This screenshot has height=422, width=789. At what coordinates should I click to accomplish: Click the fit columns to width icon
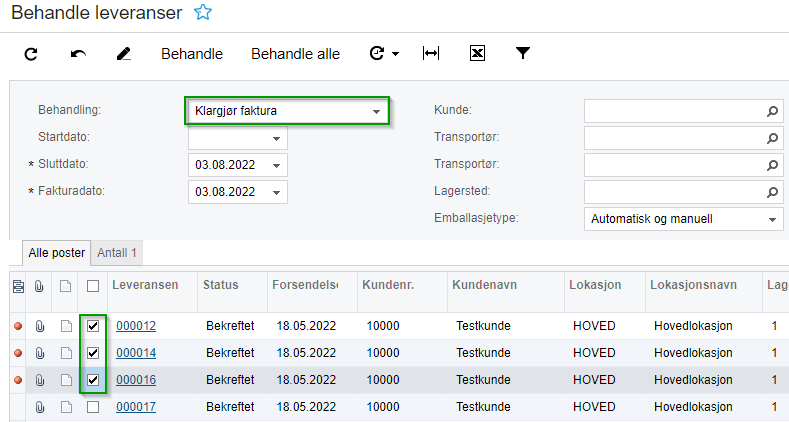(x=431, y=53)
